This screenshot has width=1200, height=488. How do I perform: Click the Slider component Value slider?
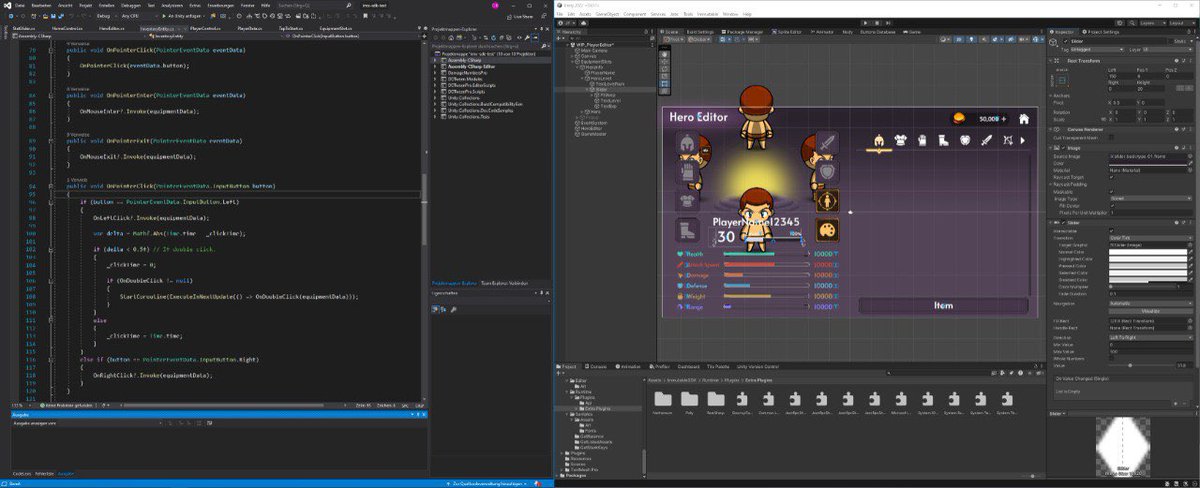pos(1140,366)
